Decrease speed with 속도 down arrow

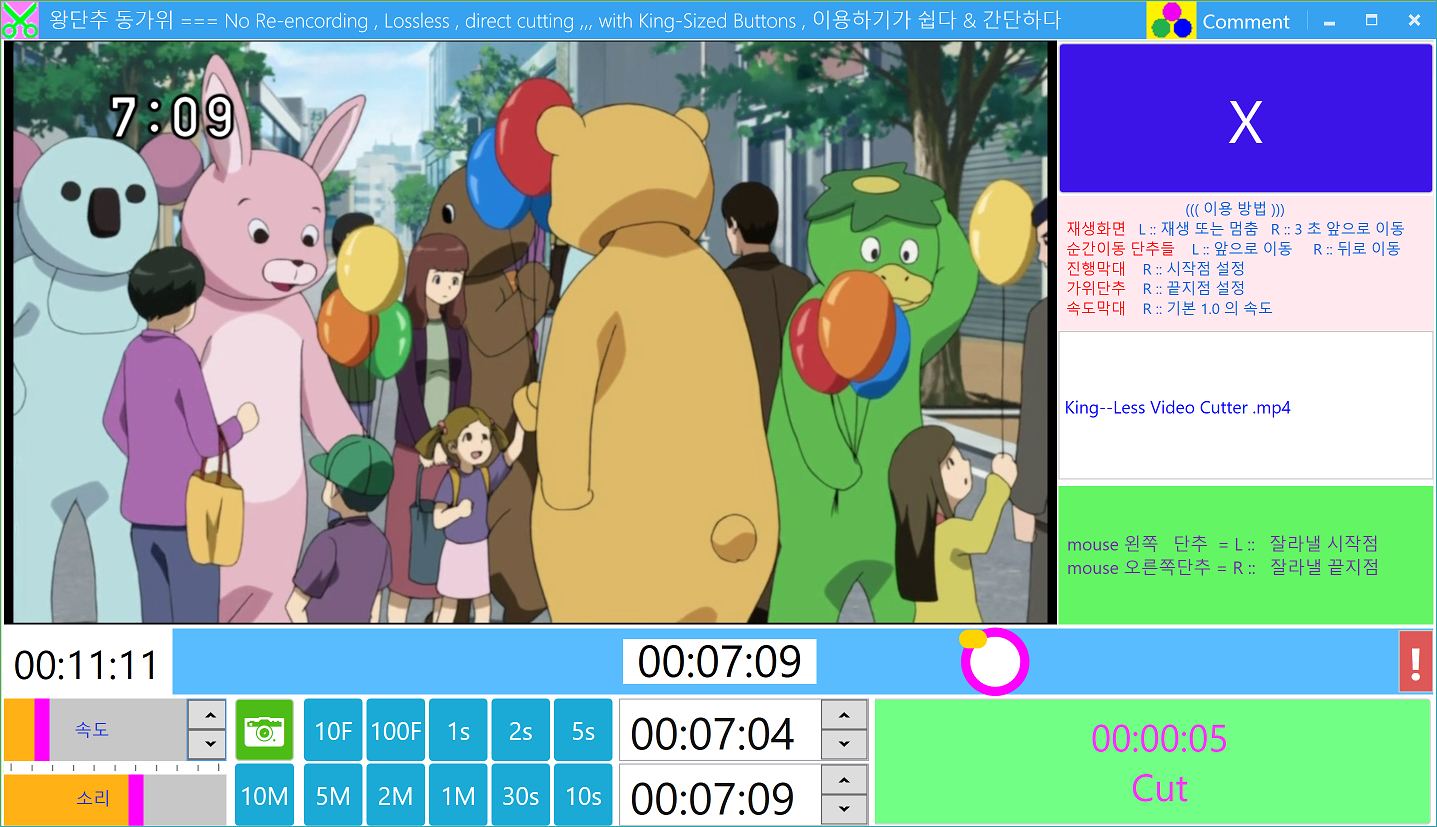[x=208, y=745]
